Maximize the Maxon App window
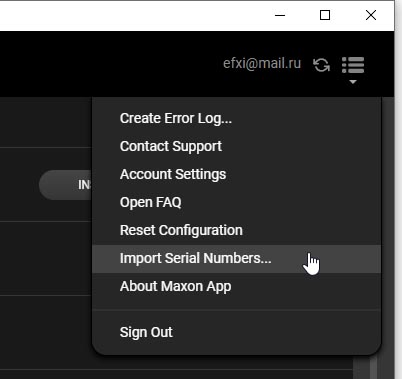Image resolution: width=402 pixels, height=379 pixels. (x=325, y=15)
